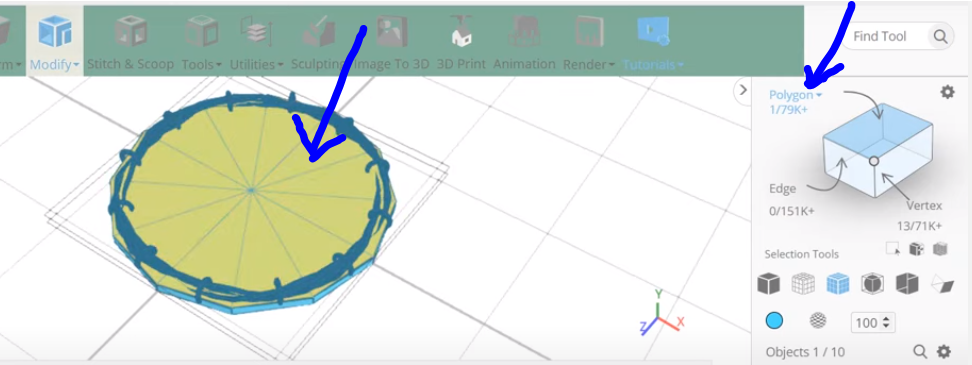The width and height of the screenshot is (972, 365).
Task: Open Image To 3D
Action: coord(392,64)
